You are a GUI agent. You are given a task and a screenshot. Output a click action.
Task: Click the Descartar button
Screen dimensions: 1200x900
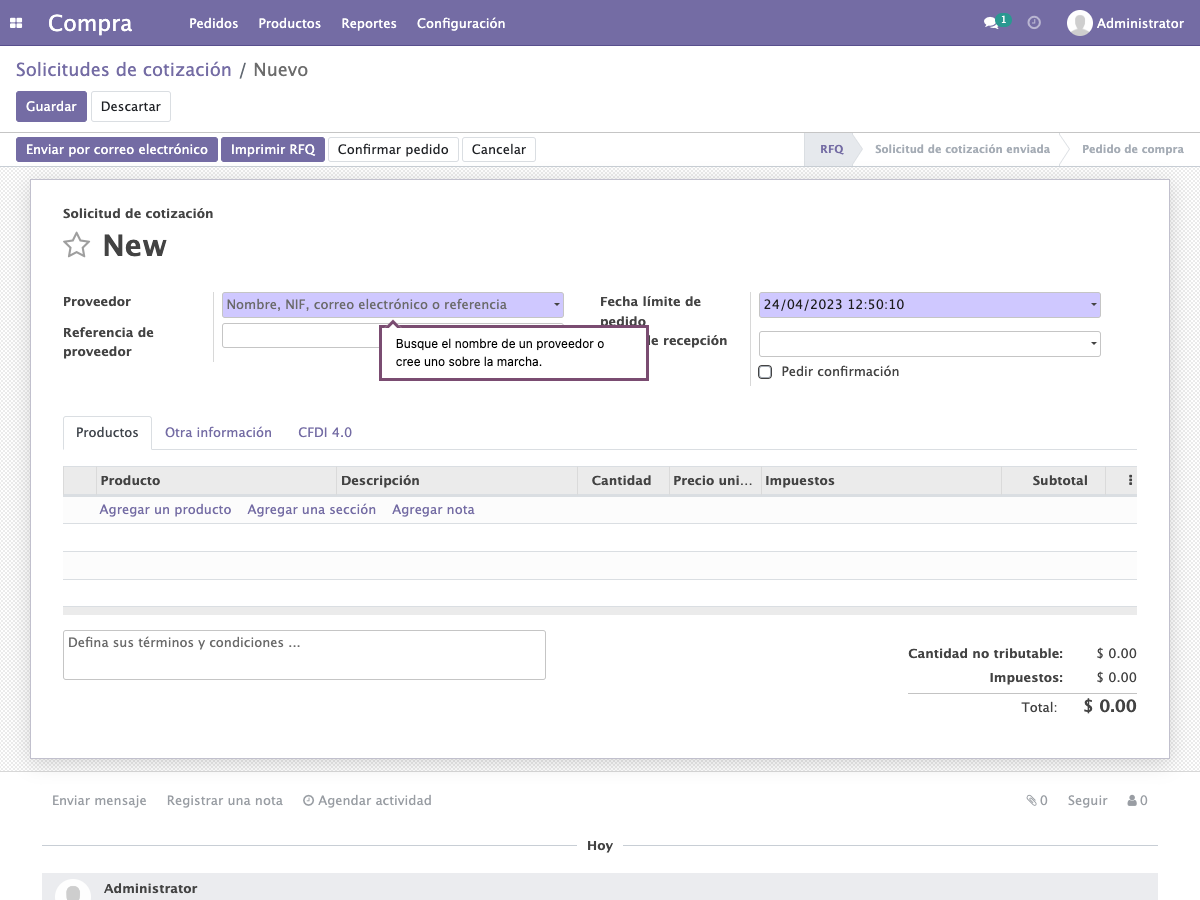pyautogui.click(x=131, y=106)
